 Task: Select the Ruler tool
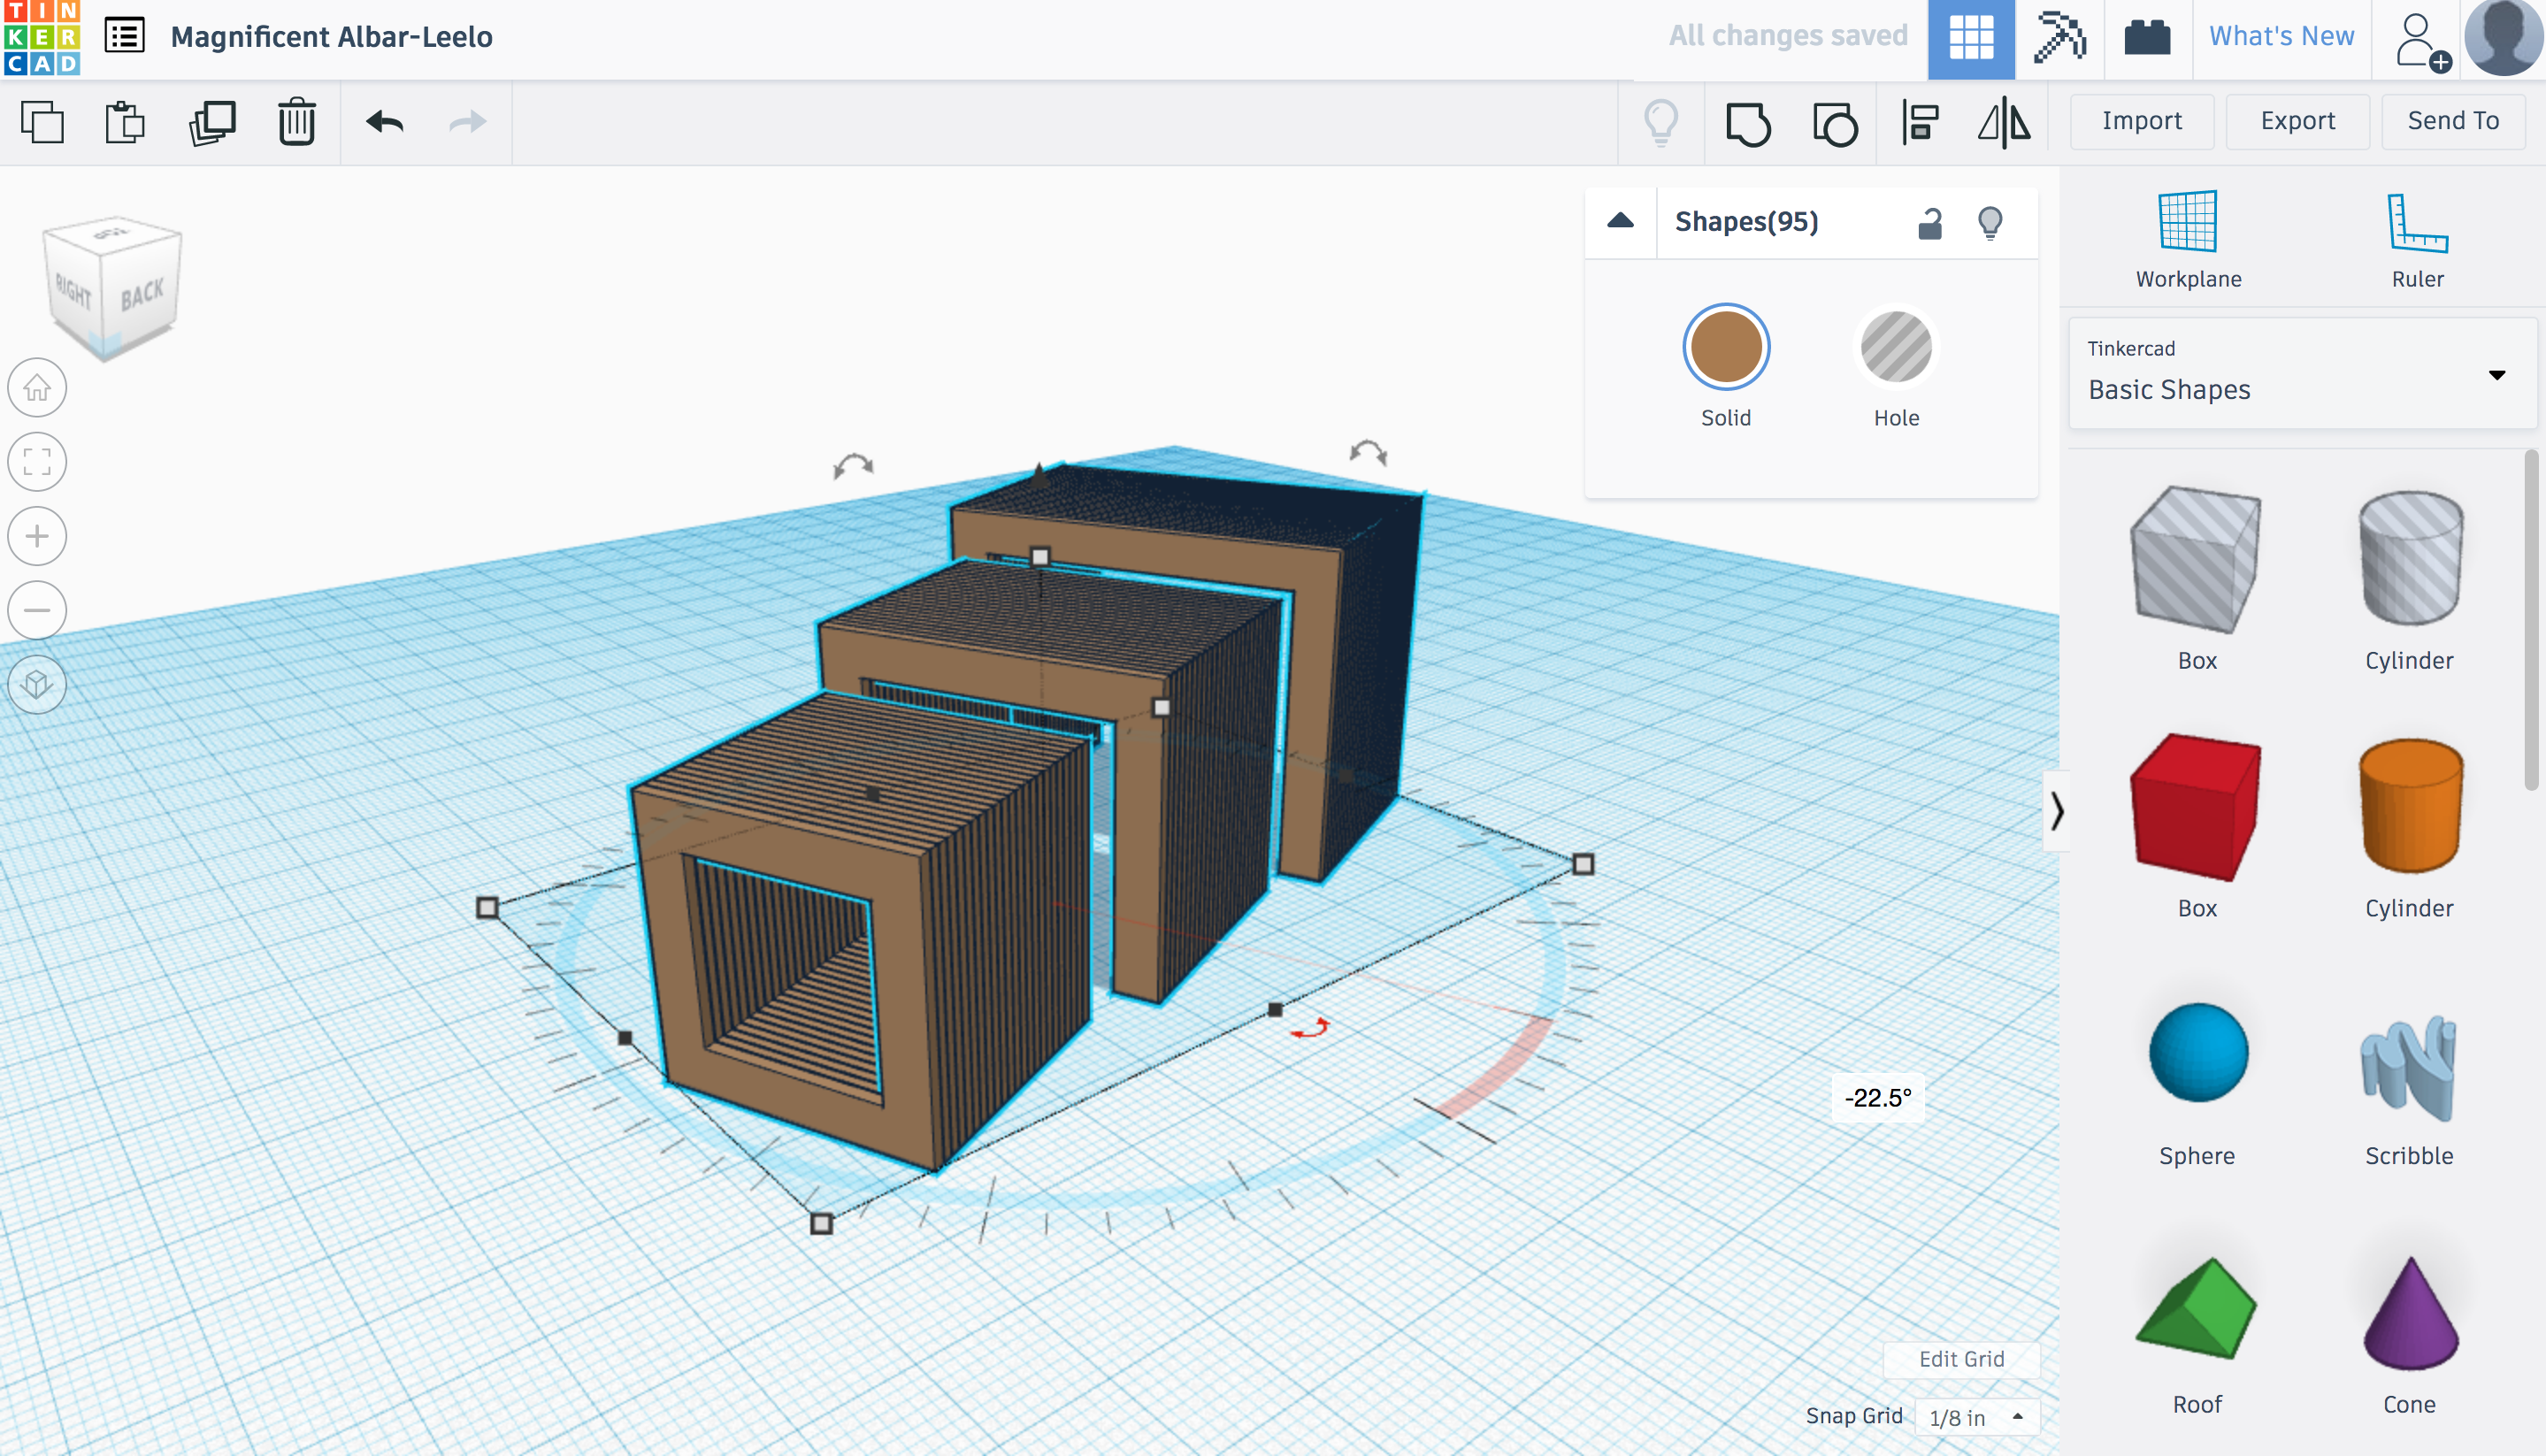click(2417, 240)
